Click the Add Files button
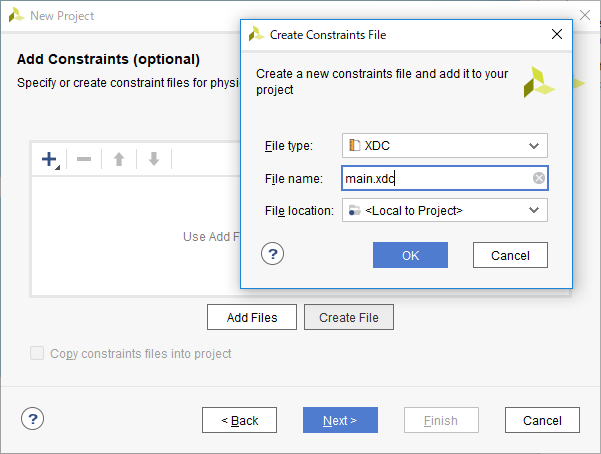 pos(252,317)
